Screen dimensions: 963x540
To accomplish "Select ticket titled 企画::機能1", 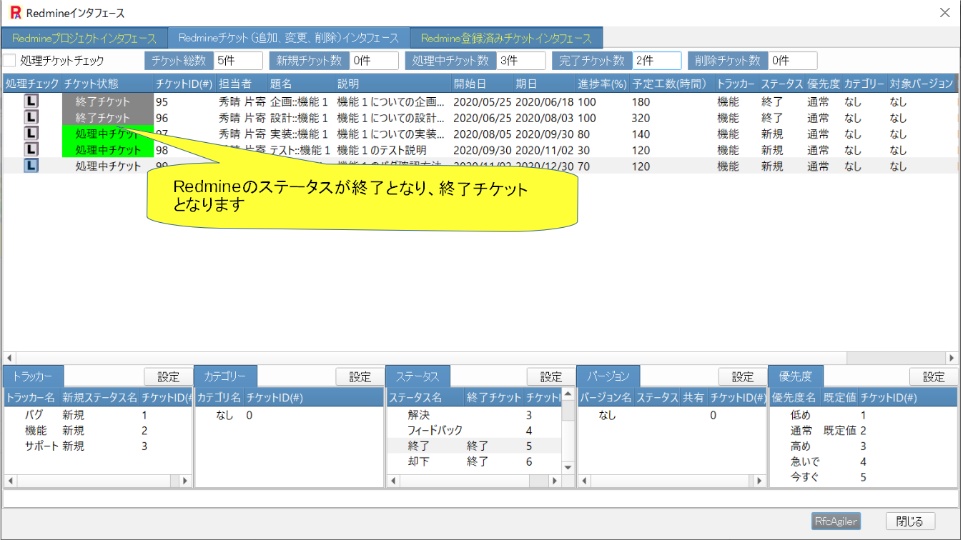I will (299, 102).
